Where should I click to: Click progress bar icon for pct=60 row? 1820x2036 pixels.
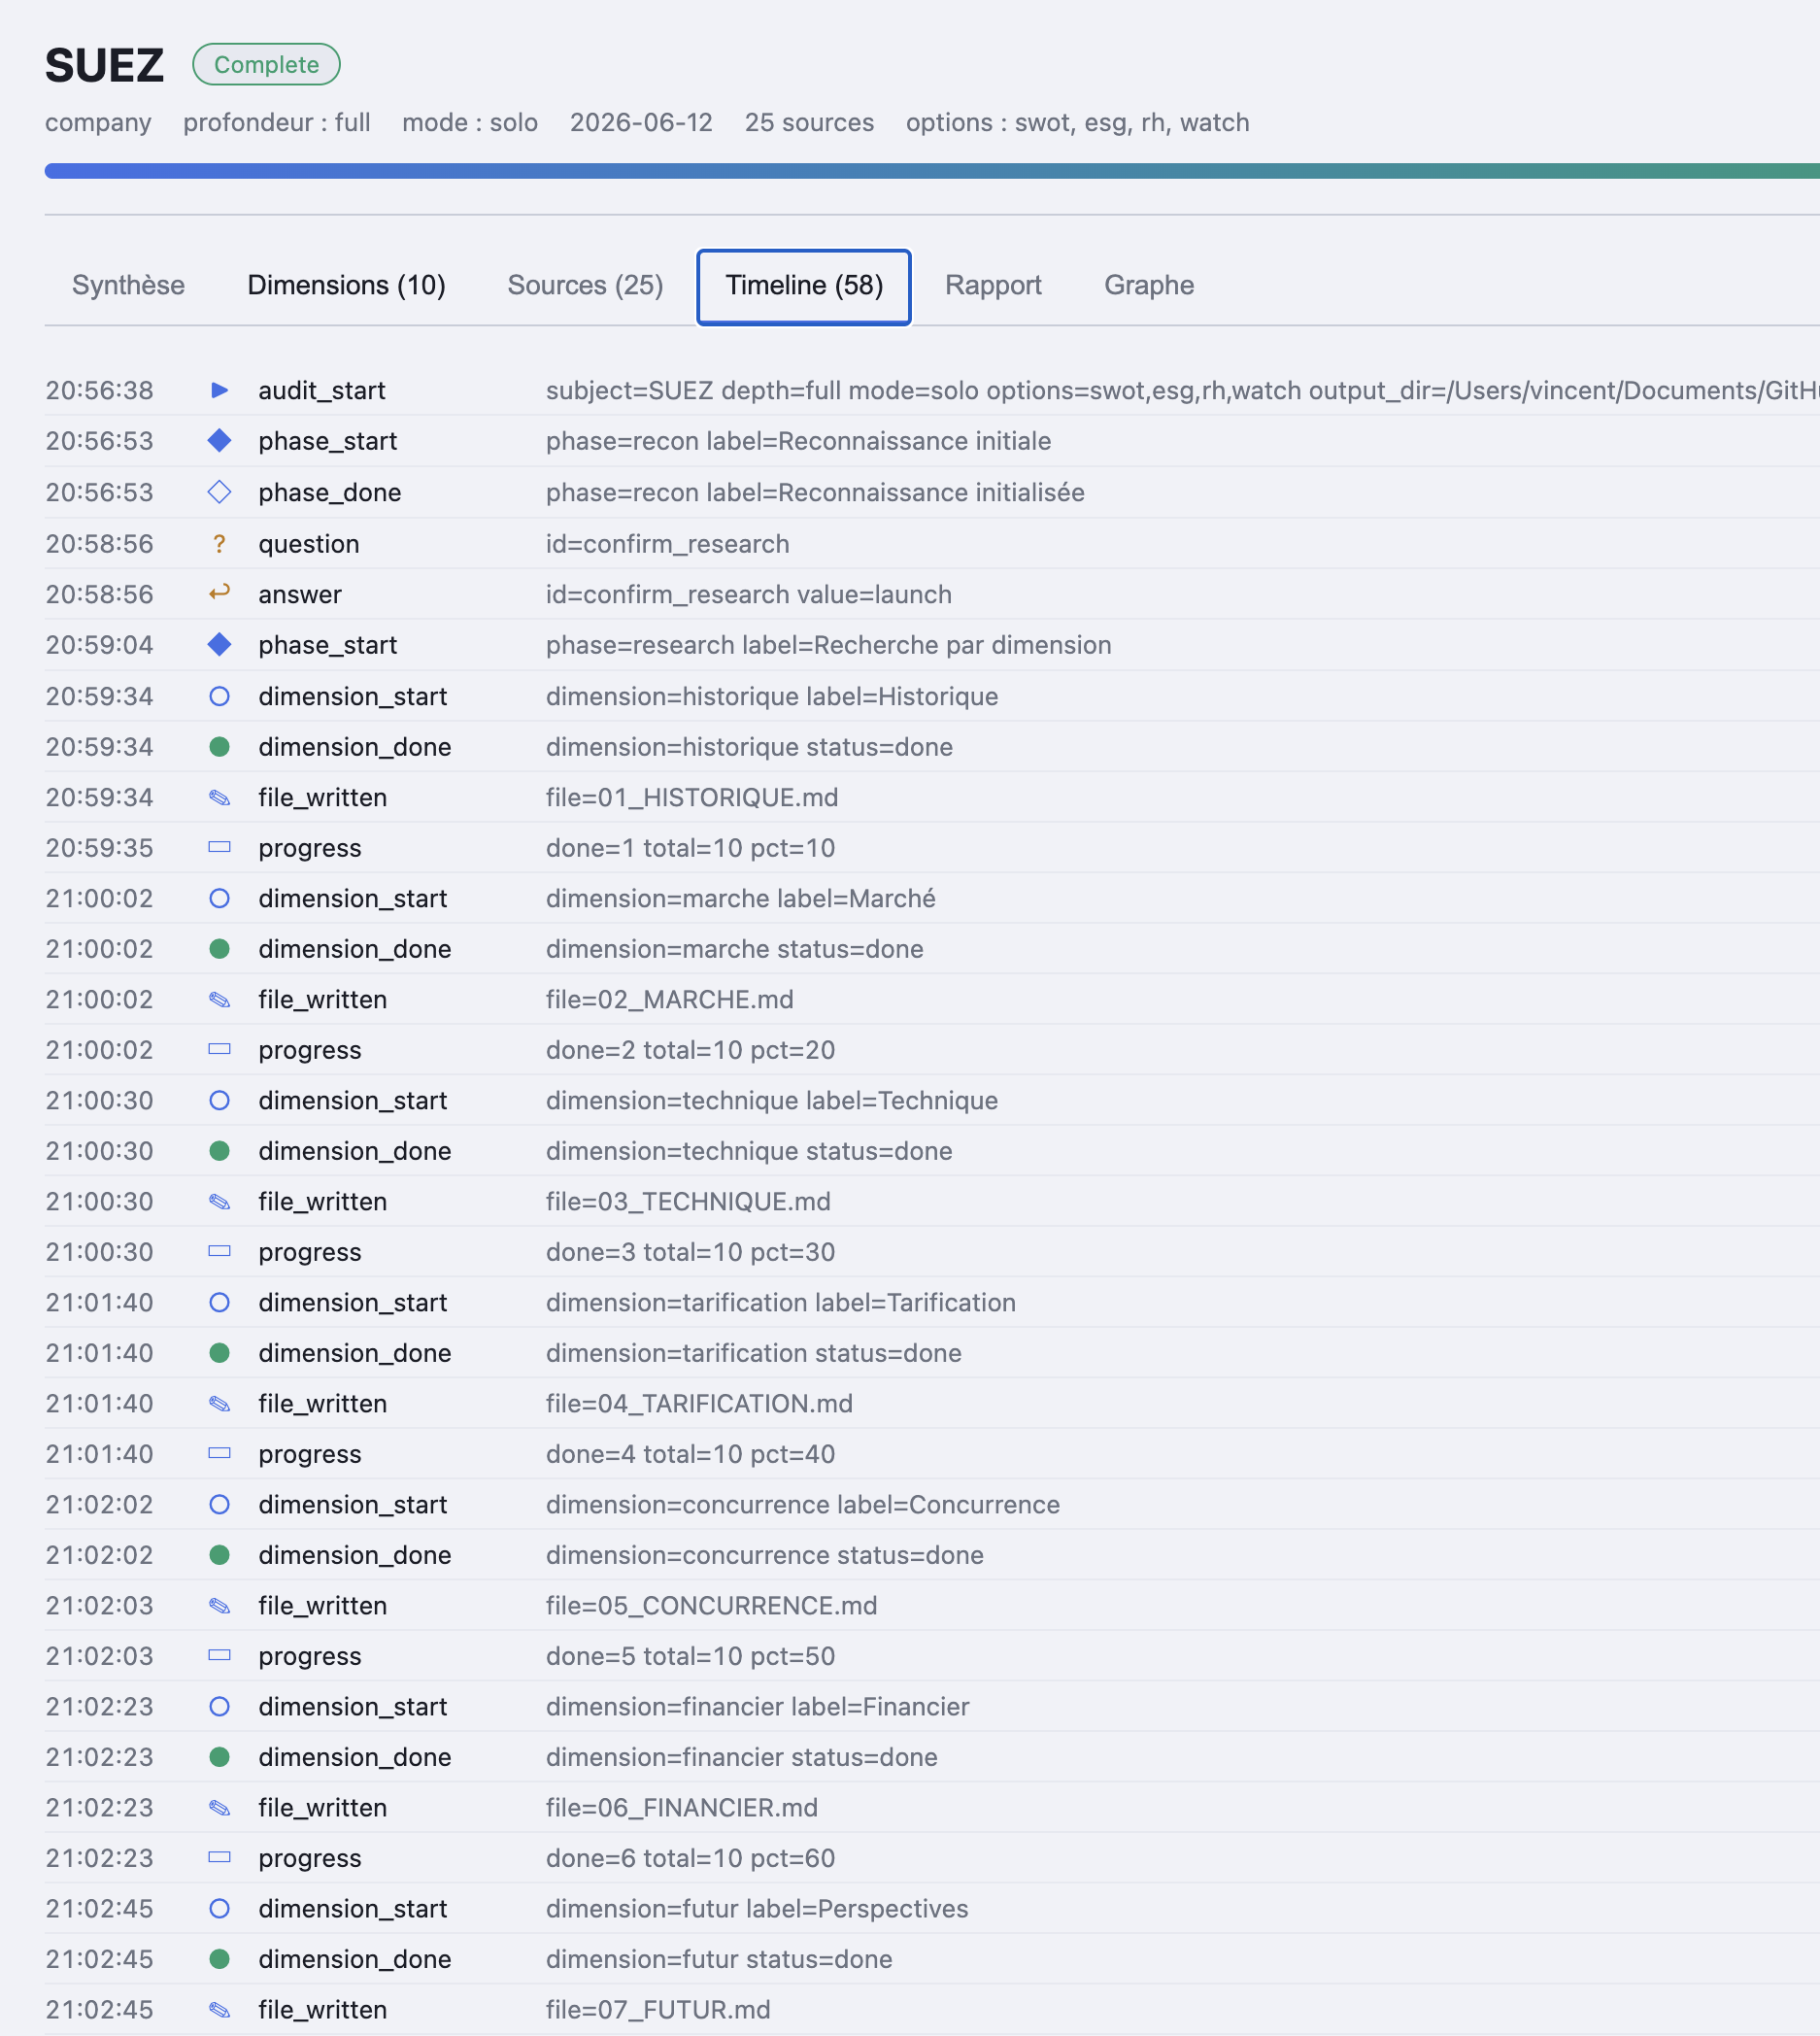tap(220, 1858)
